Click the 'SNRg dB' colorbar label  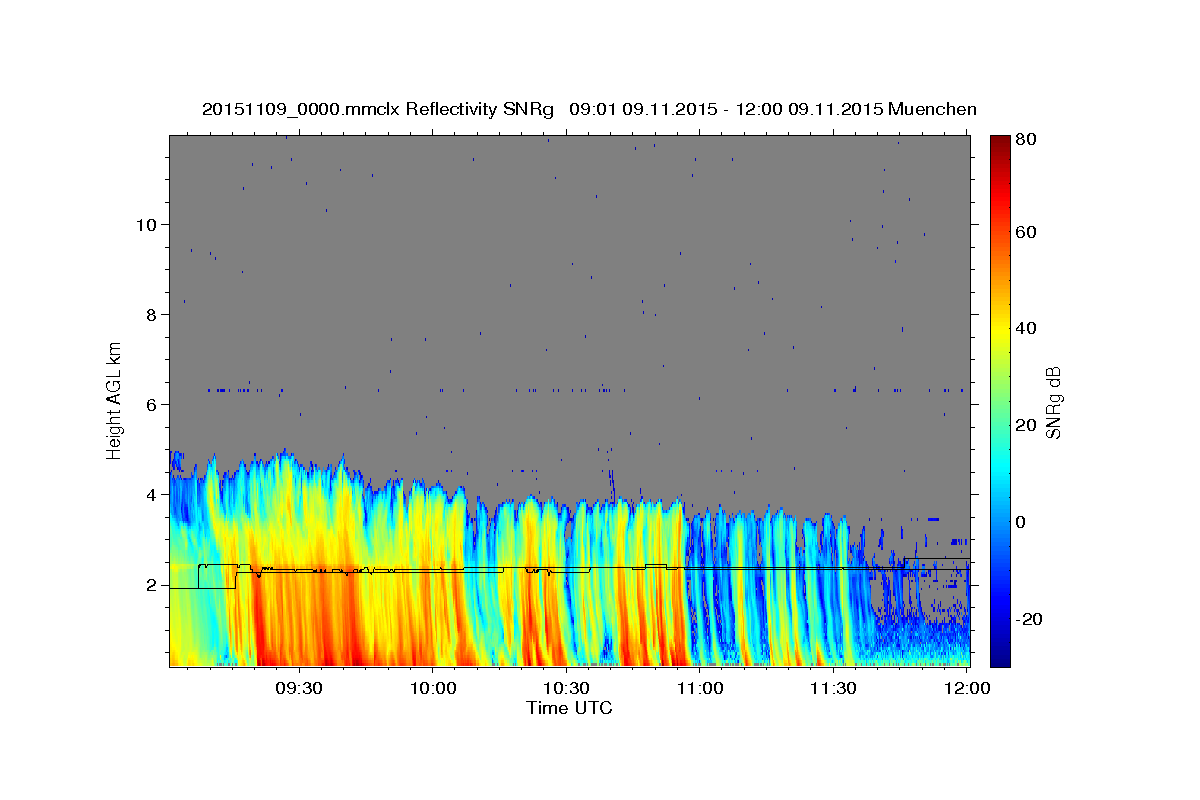tap(1054, 401)
